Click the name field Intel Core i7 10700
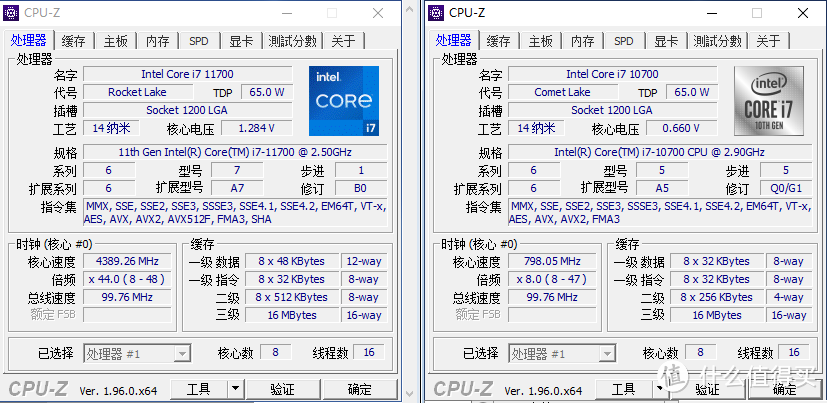827x403 pixels. pyautogui.click(x=613, y=74)
